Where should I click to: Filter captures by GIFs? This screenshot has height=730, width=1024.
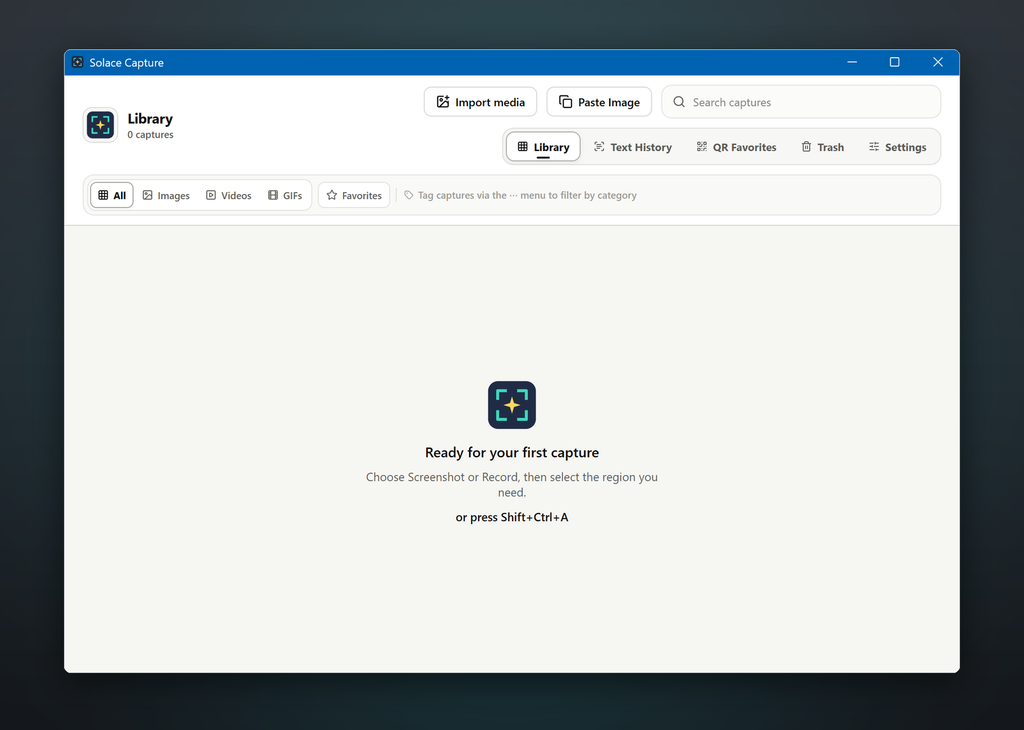point(285,195)
